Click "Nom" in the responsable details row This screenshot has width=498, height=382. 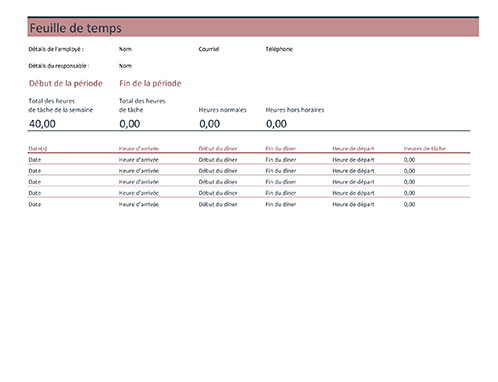pos(125,66)
